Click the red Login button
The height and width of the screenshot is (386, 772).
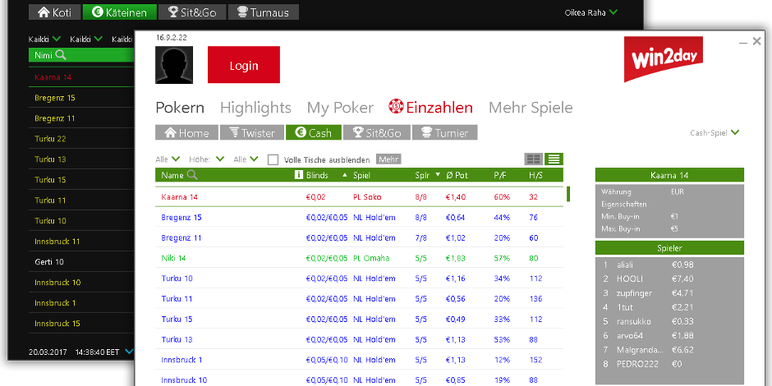point(244,64)
